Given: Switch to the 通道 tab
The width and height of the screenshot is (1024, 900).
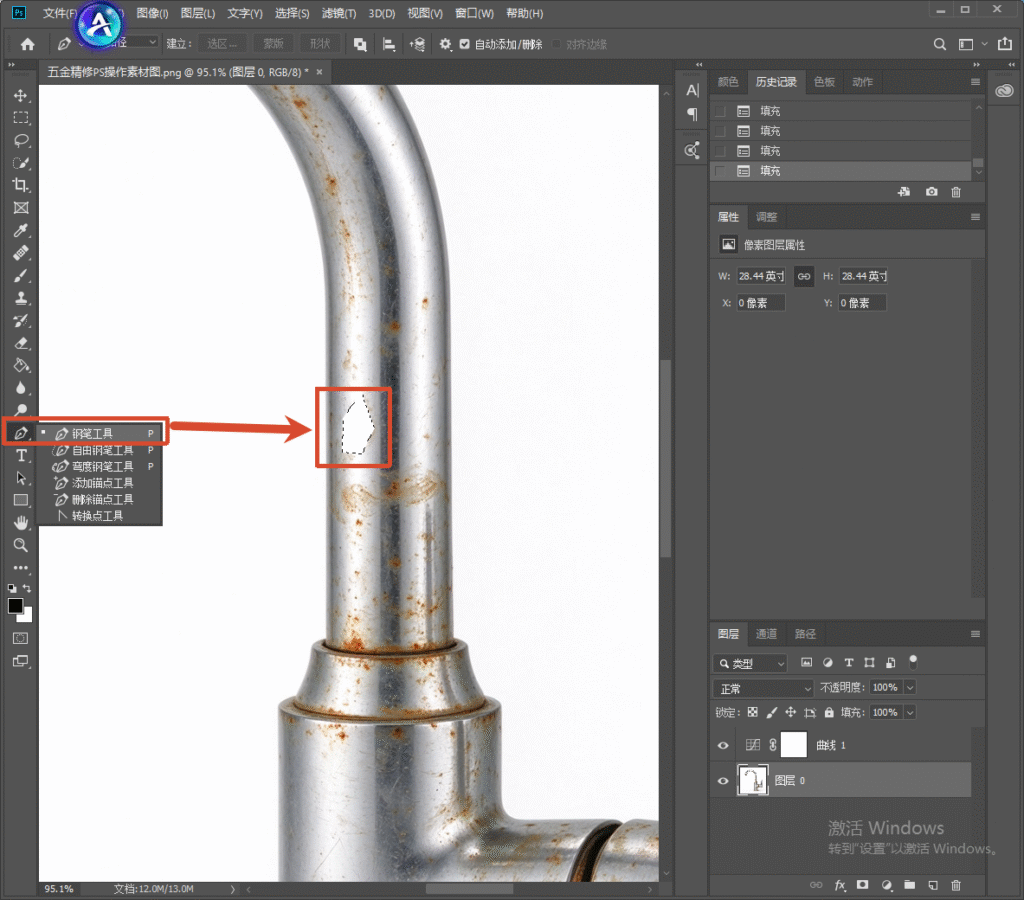Looking at the screenshot, I should (766, 634).
